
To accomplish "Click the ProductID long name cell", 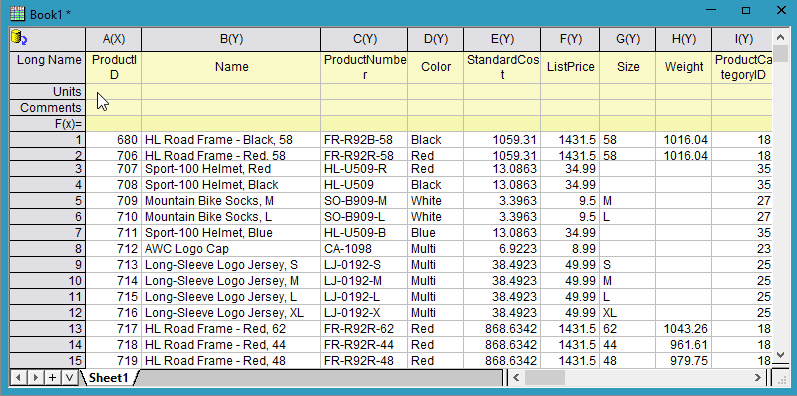I will (x=113, y=68).
